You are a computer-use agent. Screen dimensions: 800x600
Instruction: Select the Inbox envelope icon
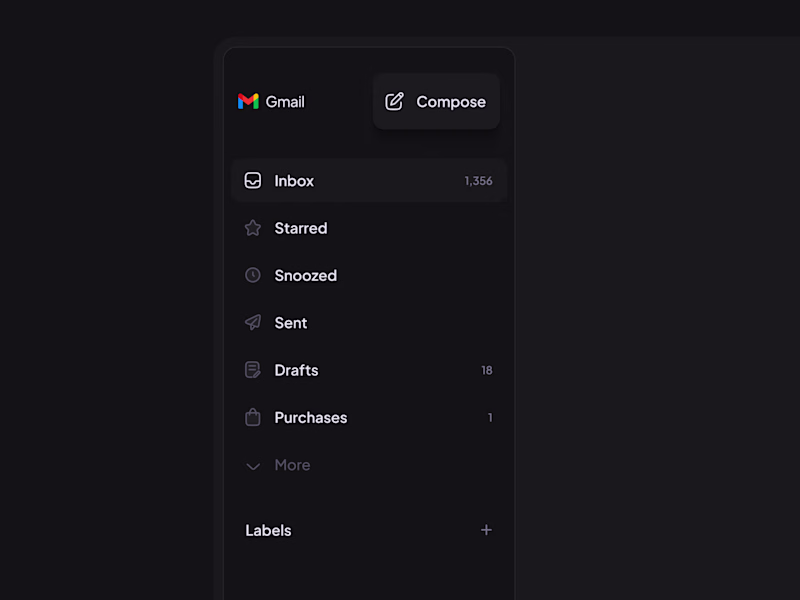tap(253, 181)
